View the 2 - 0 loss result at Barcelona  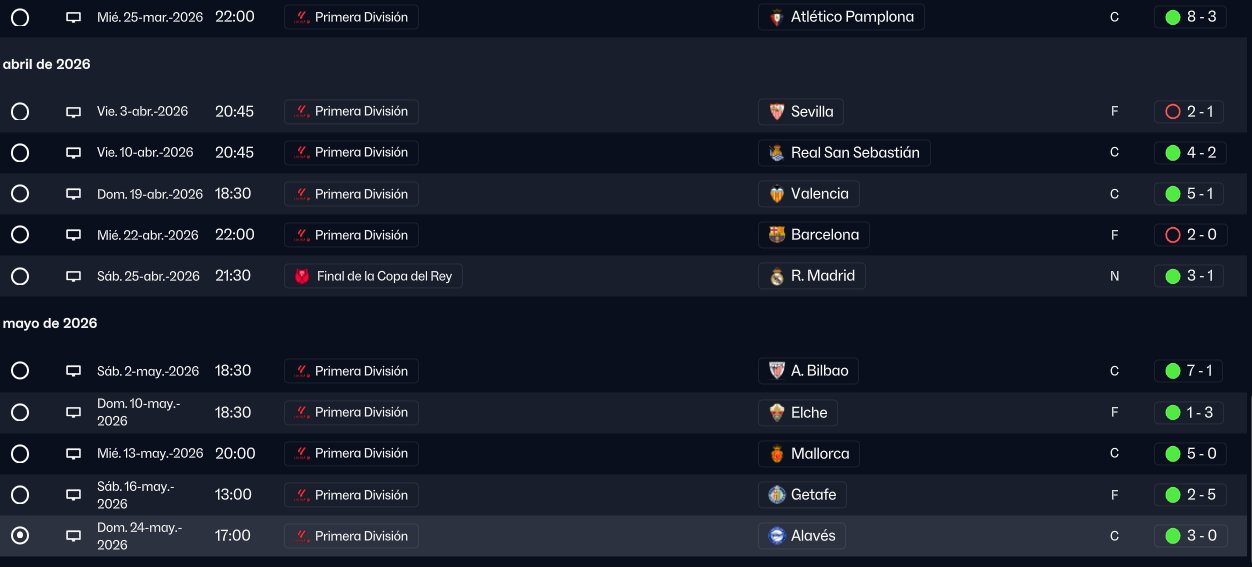pos(1200,235)
